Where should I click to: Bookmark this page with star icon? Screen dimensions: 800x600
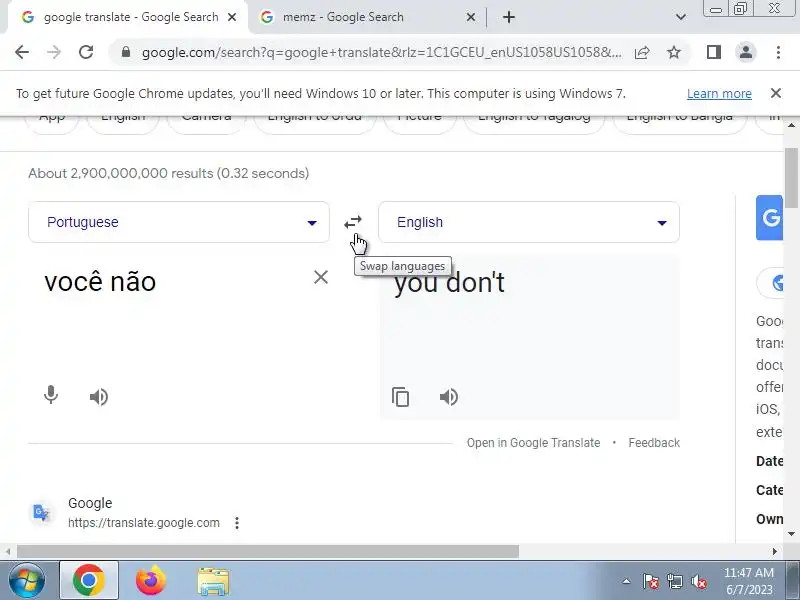[x=674, y=52]
